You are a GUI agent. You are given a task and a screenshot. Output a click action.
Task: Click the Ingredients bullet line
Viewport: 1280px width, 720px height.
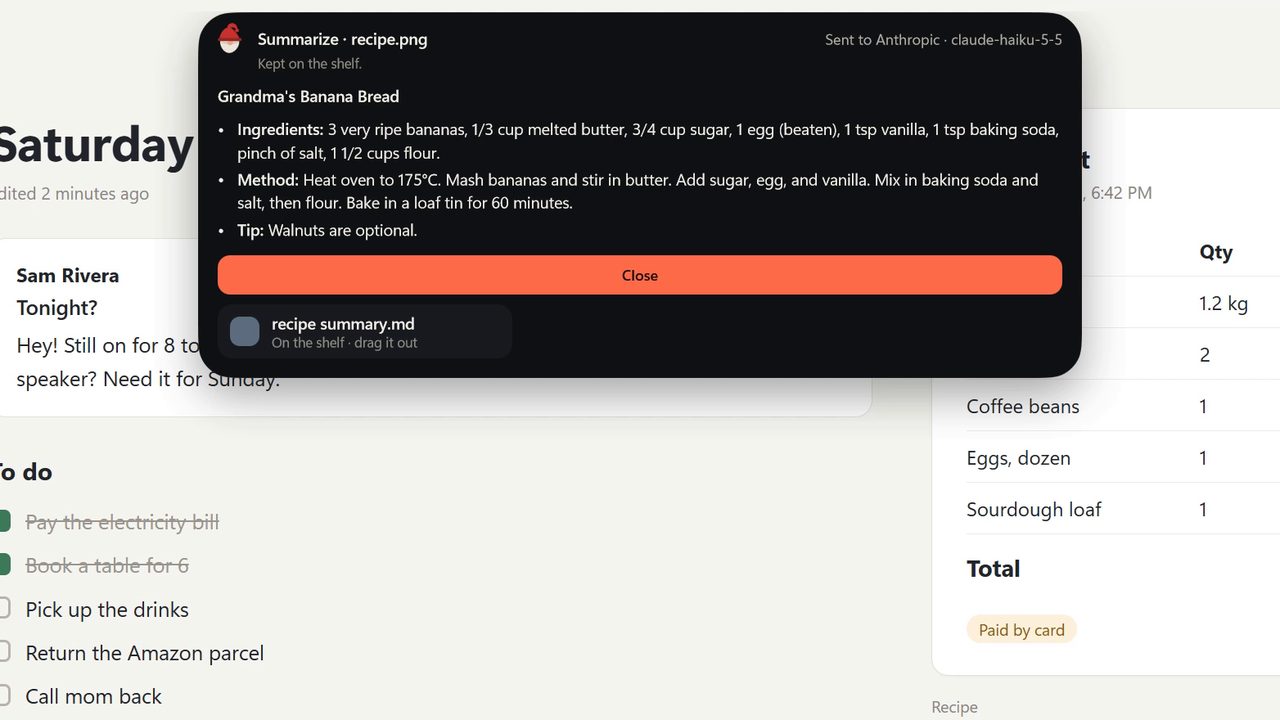(648, 141)
